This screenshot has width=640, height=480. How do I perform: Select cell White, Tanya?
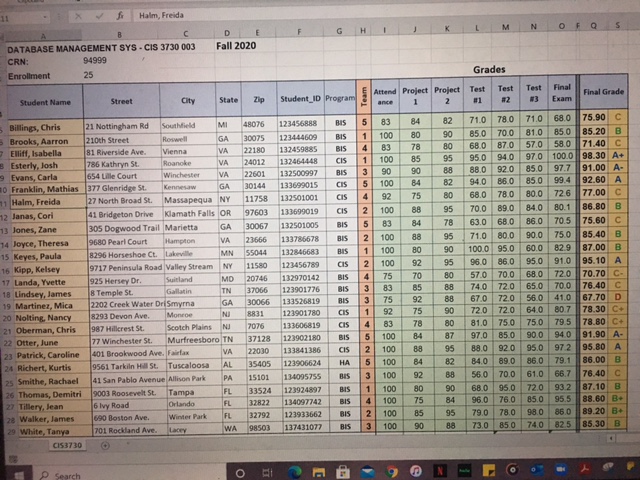pyautogui.click(x=55, y=431)
